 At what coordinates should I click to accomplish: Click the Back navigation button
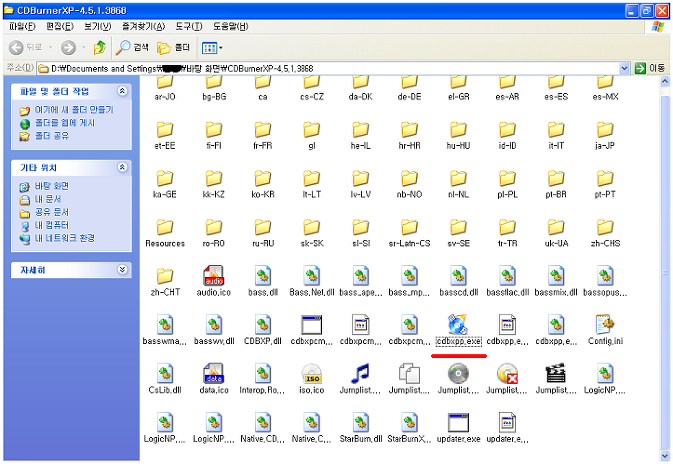(26, 47)
